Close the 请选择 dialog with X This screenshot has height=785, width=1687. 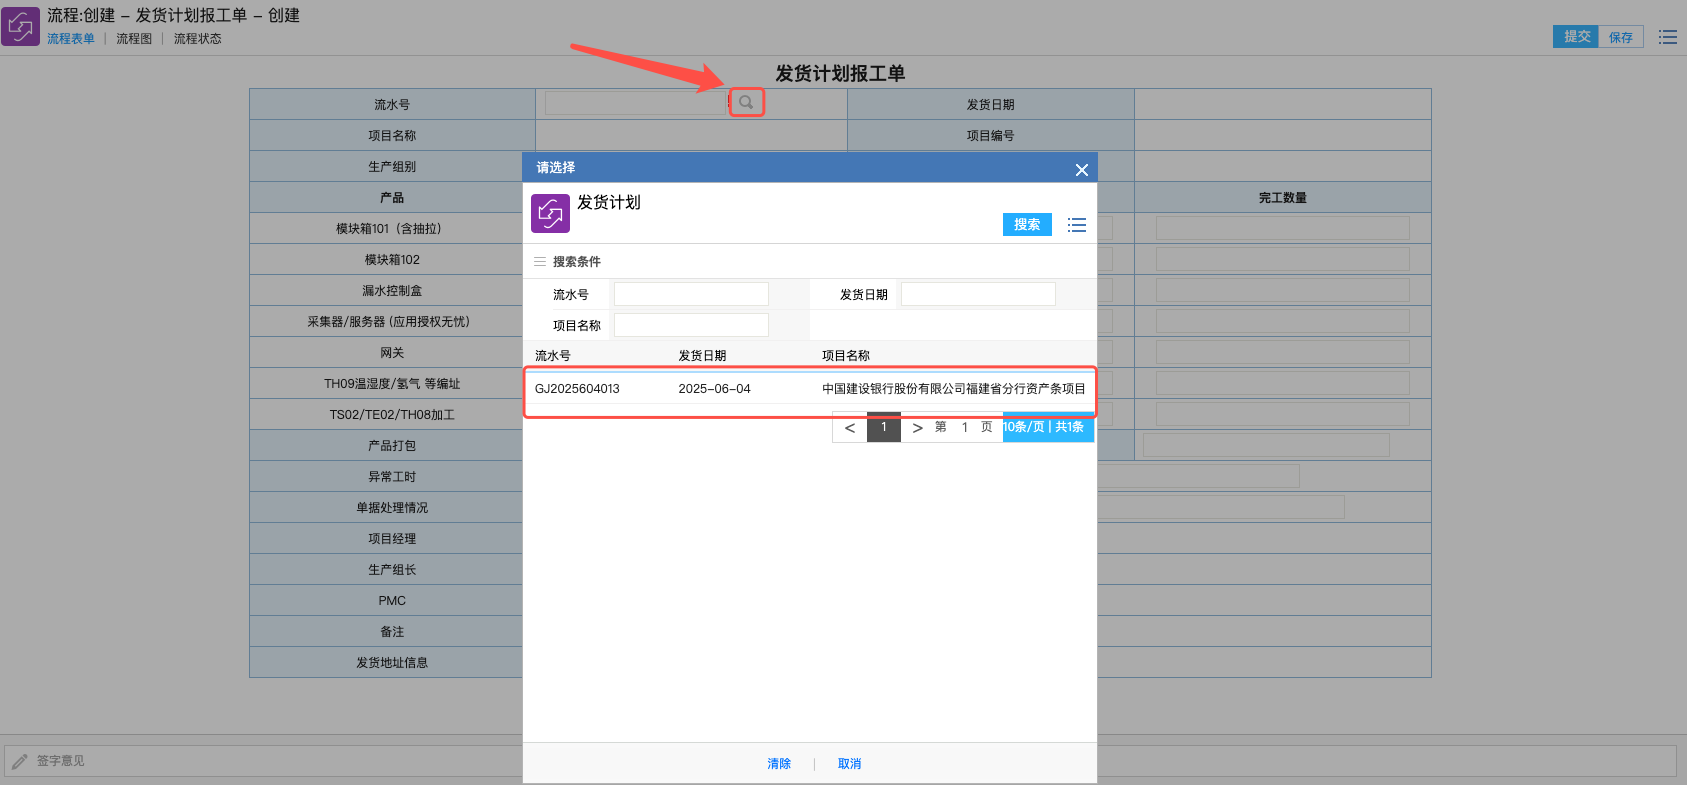(x=1081, y=170)
